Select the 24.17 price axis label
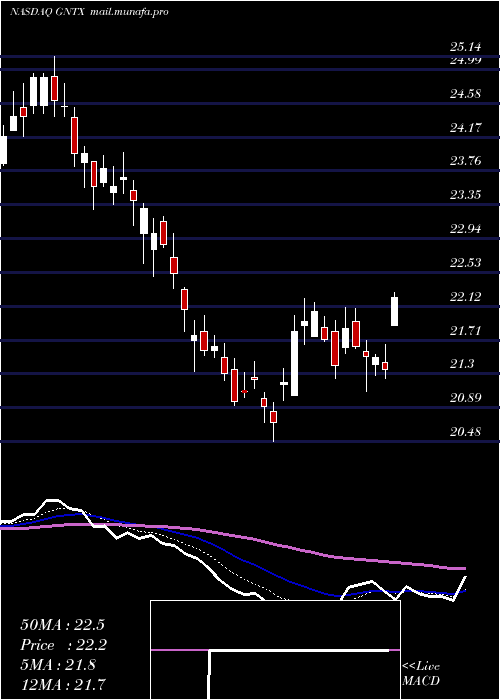The height and width of the screenshot is (700, 500). pos(466,128)
